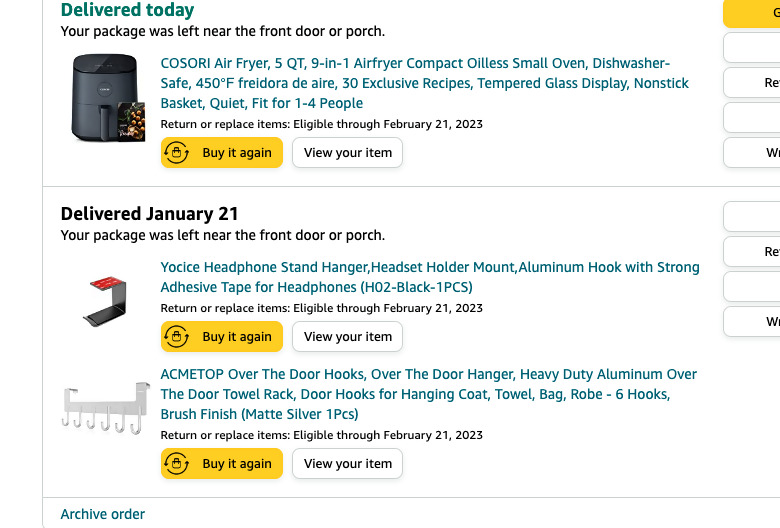Buy the Yocice Headphone Stand again
This screenshot has height=528, width=780.
tap(222, 336)
